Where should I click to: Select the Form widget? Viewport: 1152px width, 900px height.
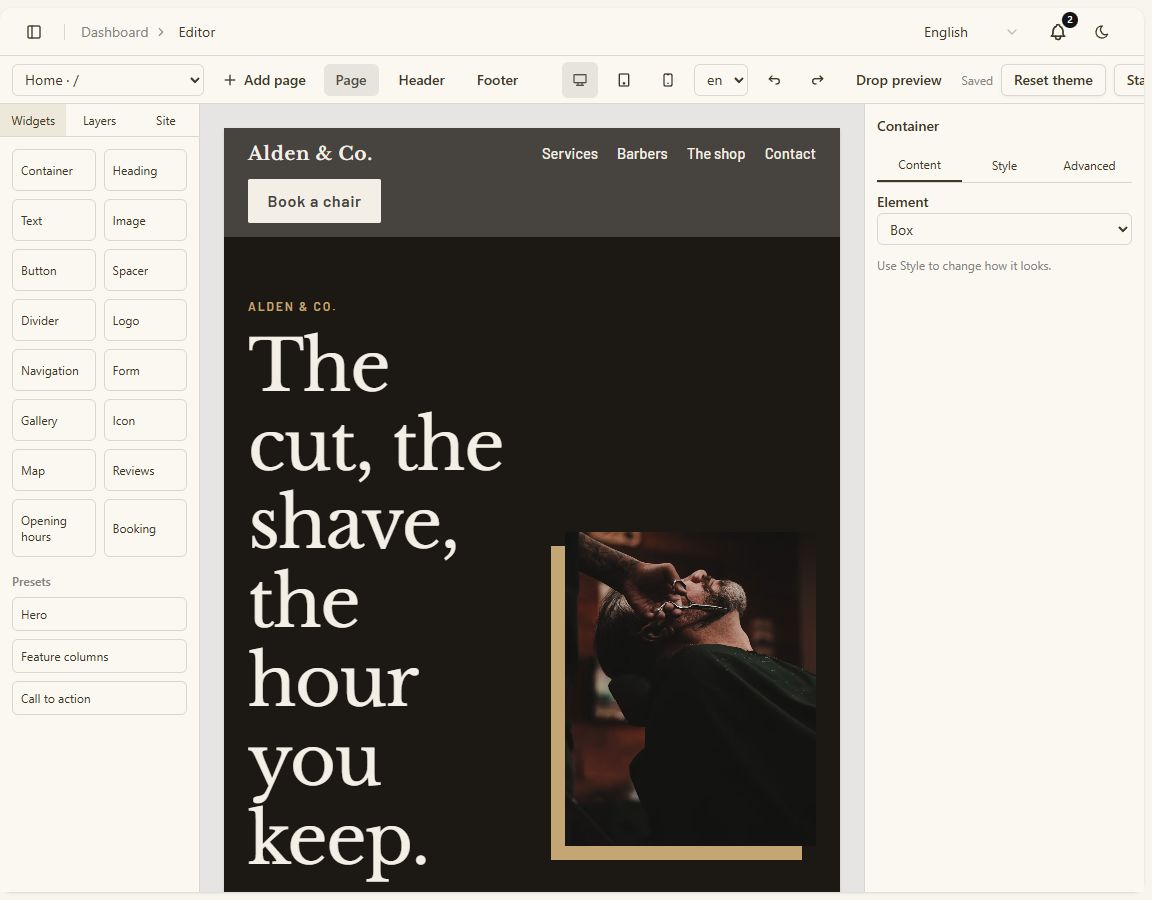[x=145, y=370]
